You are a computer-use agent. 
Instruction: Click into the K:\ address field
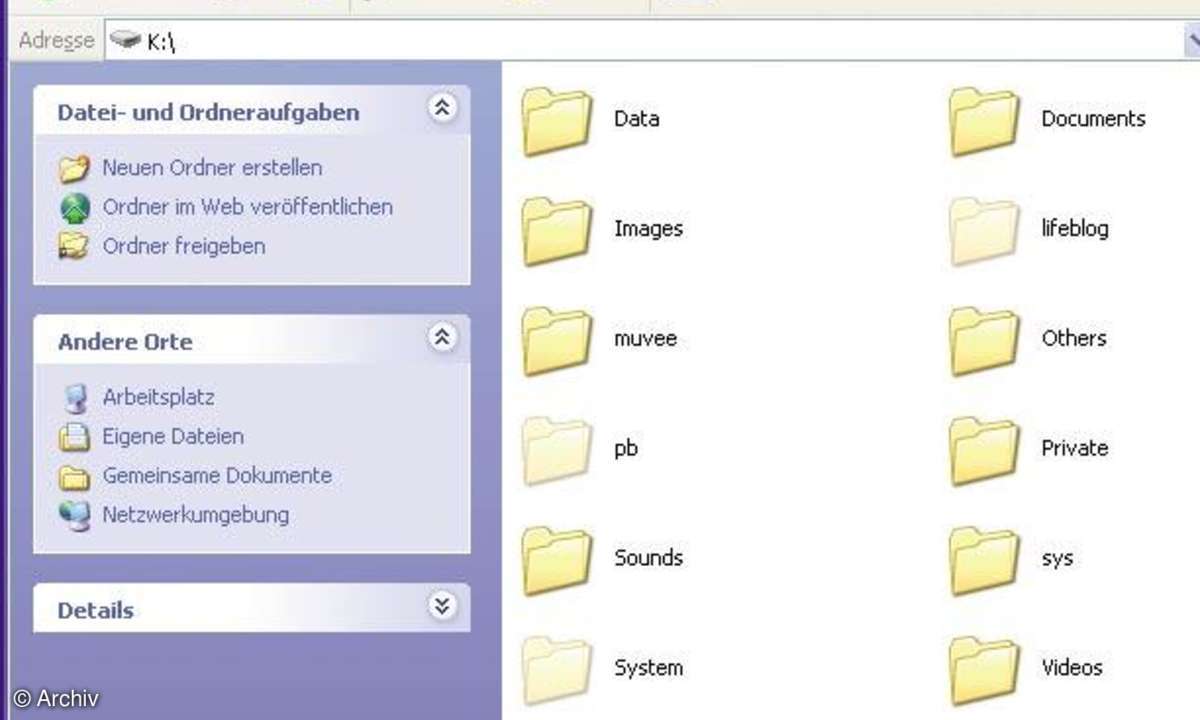click(644, 40)
